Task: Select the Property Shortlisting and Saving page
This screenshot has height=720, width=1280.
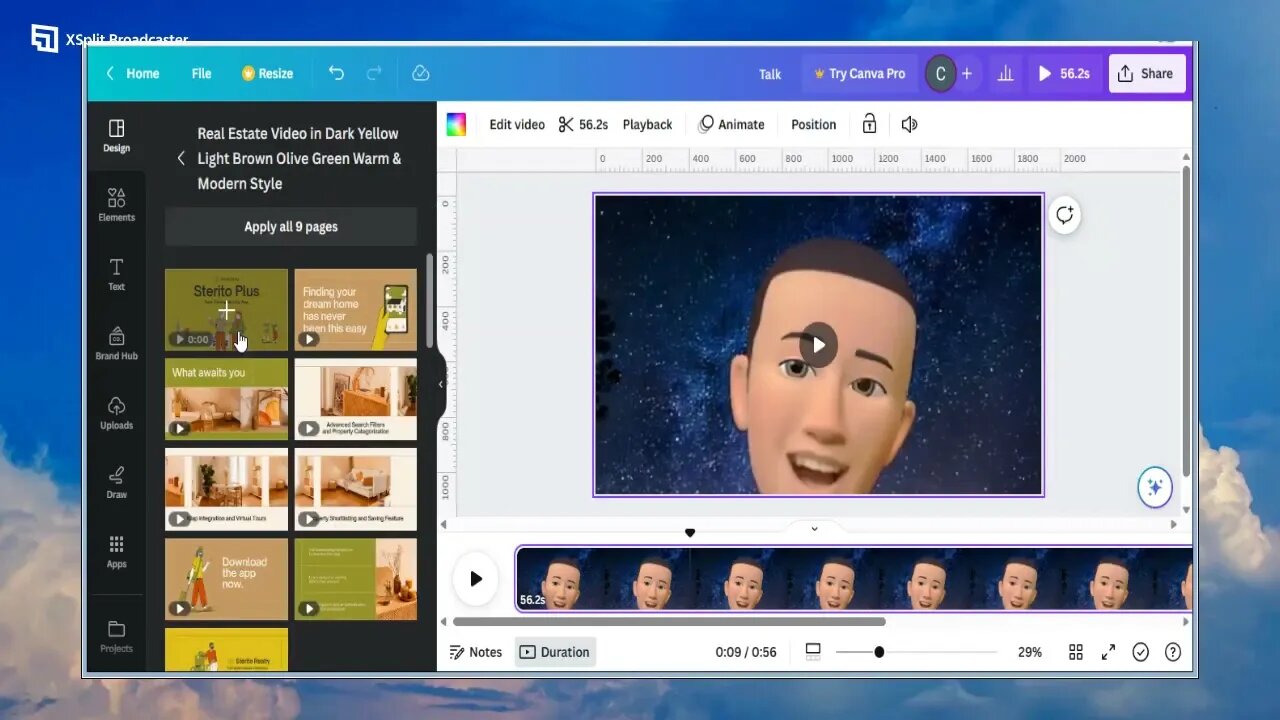Action: [356, 490]
